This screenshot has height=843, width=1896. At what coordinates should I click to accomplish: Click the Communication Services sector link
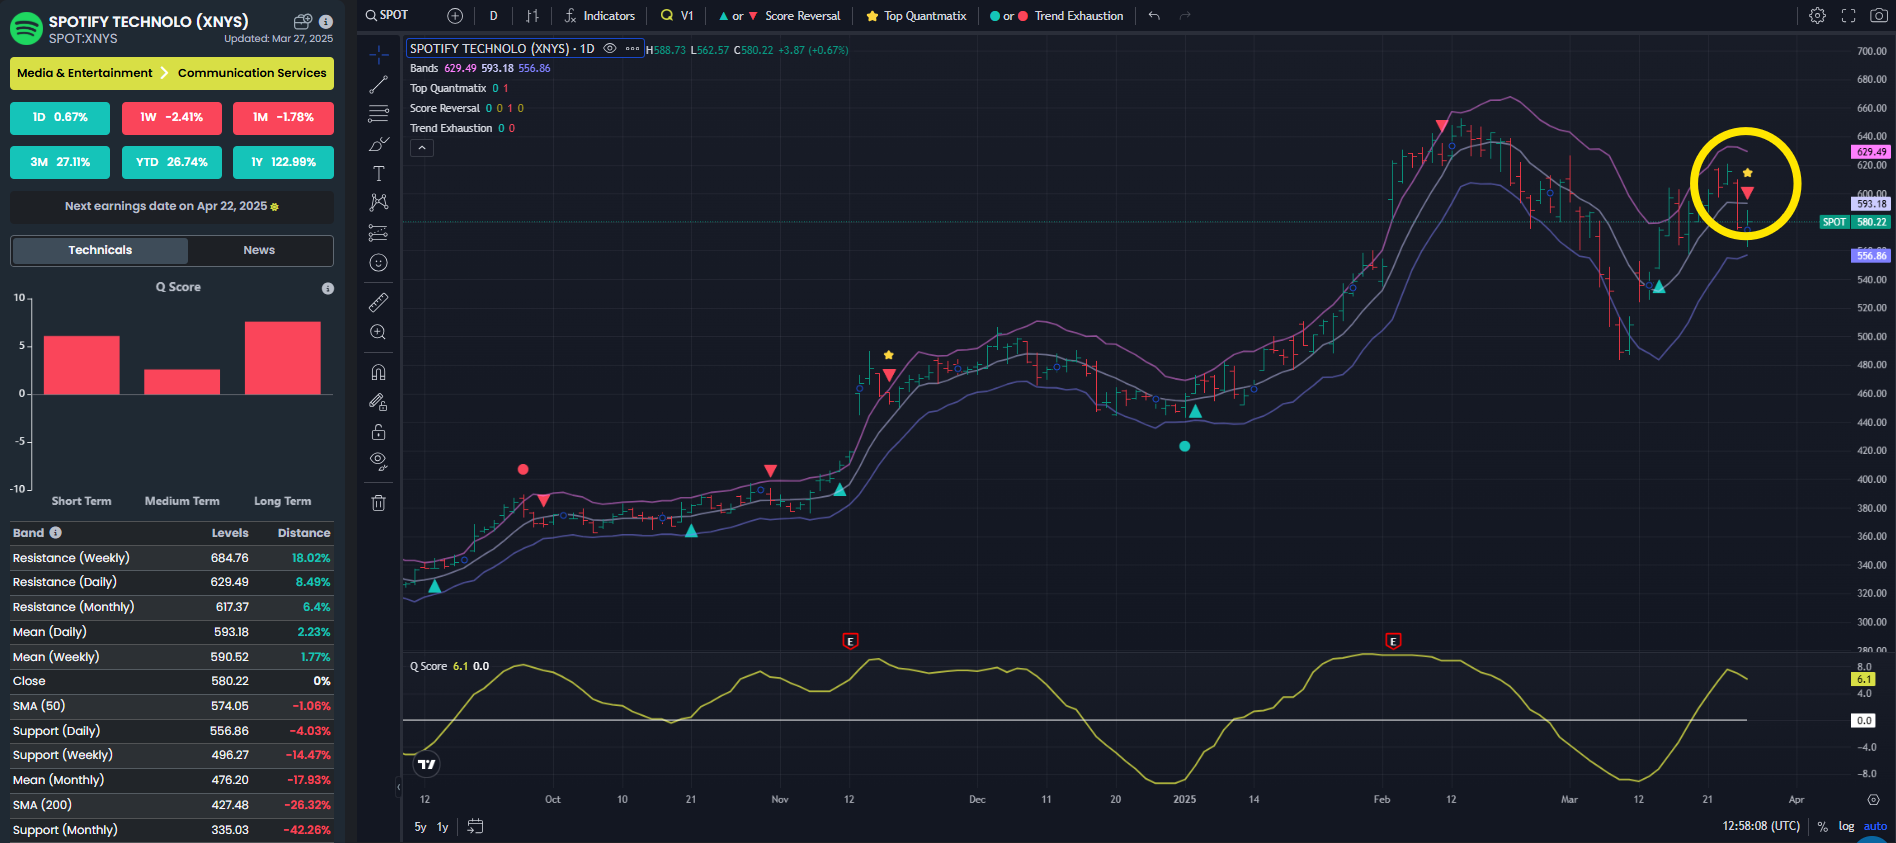click(252, 73)
